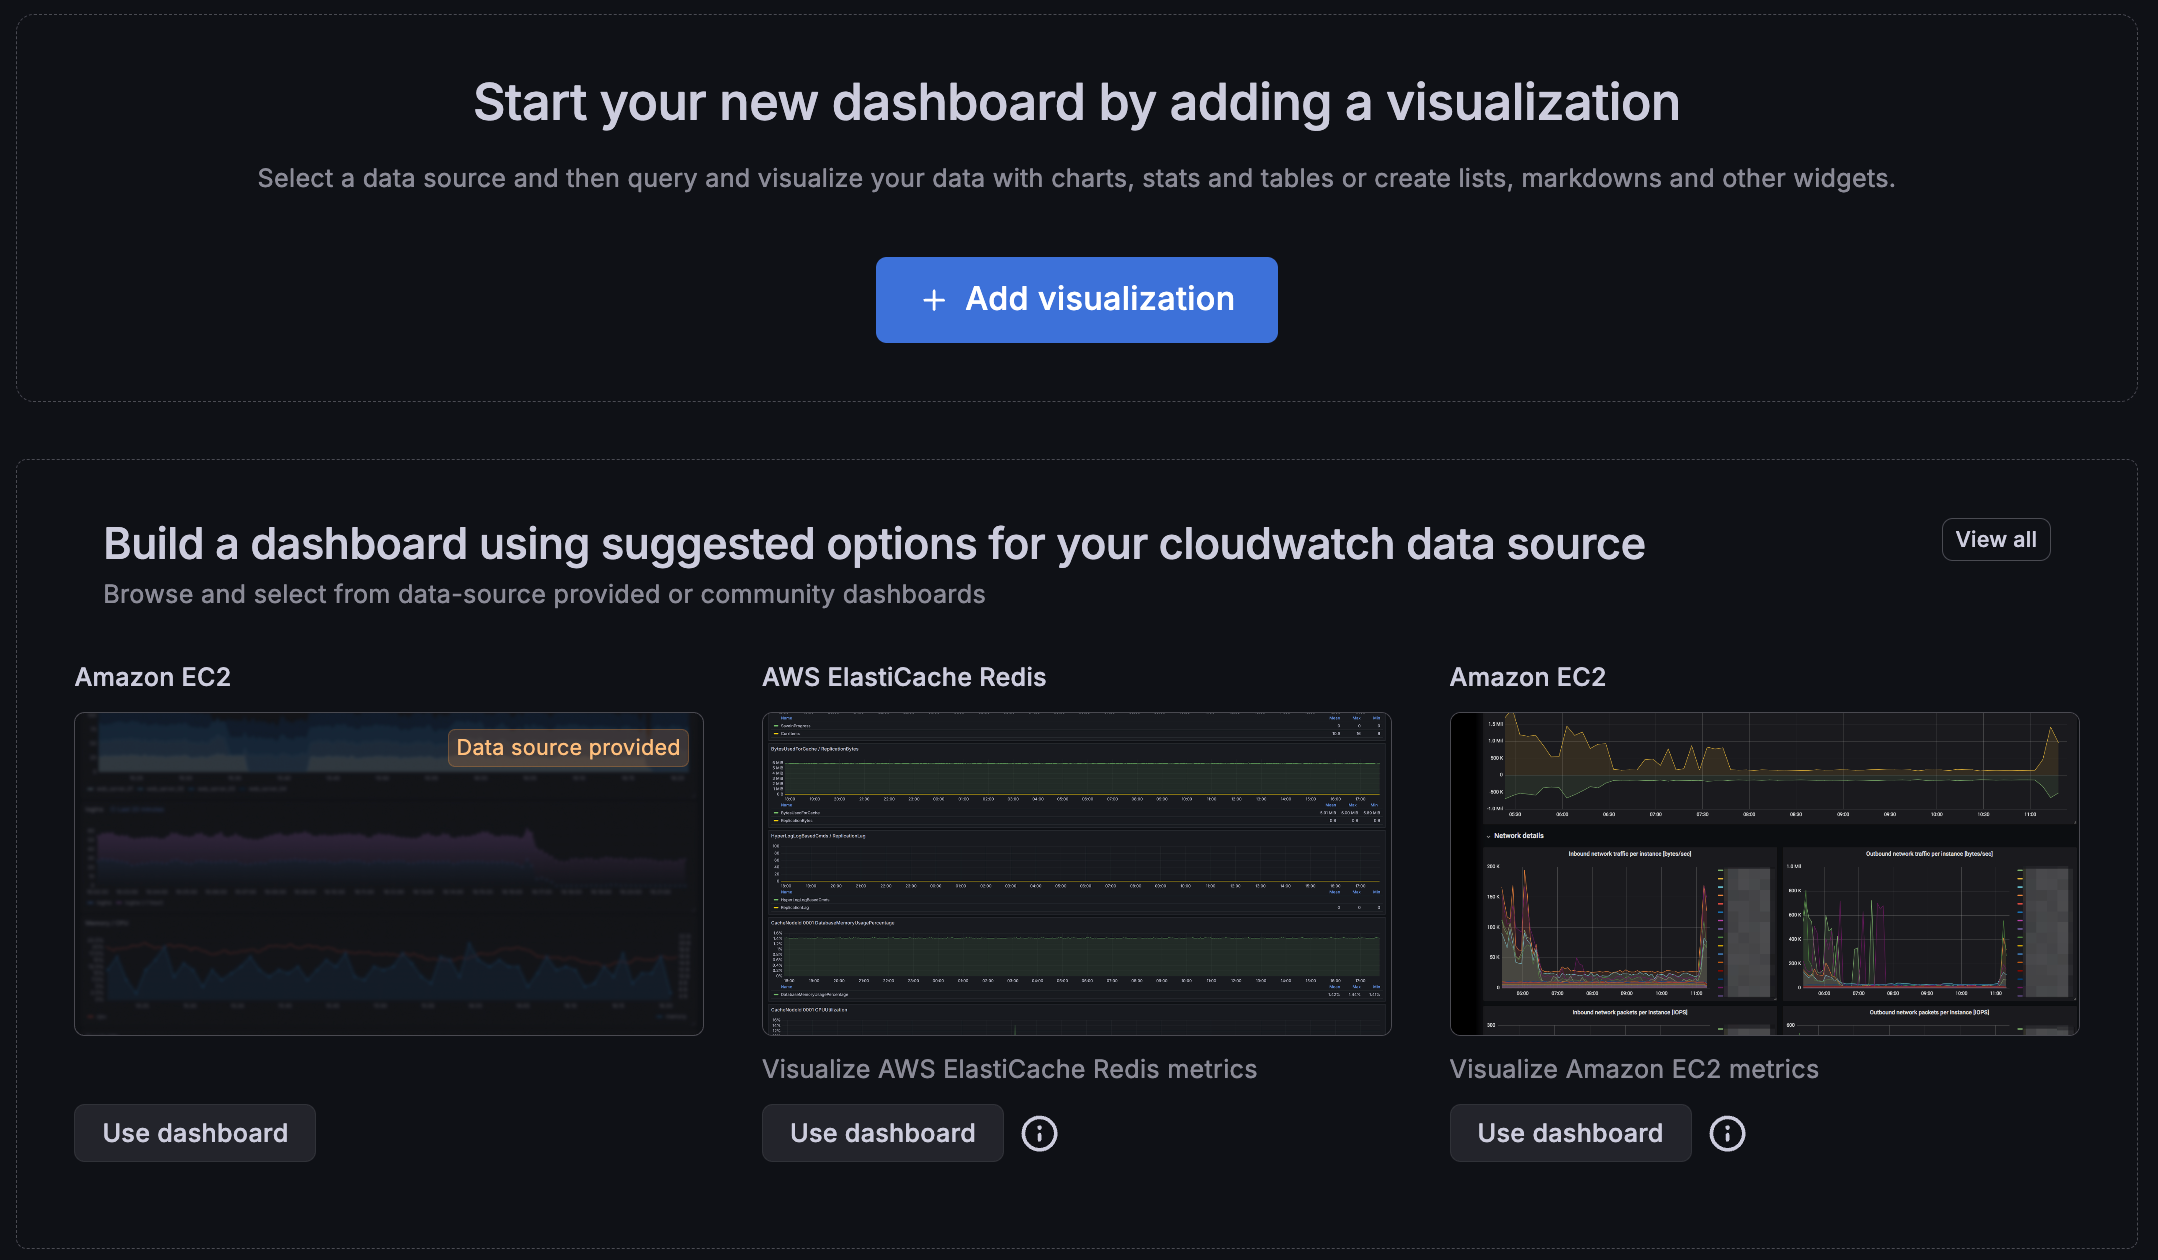Click the Visualize AWS ElastiCache Redis metrics description
Image resolution: width=2158 pixels, height=1260 pixels.
[1010, 1069]
